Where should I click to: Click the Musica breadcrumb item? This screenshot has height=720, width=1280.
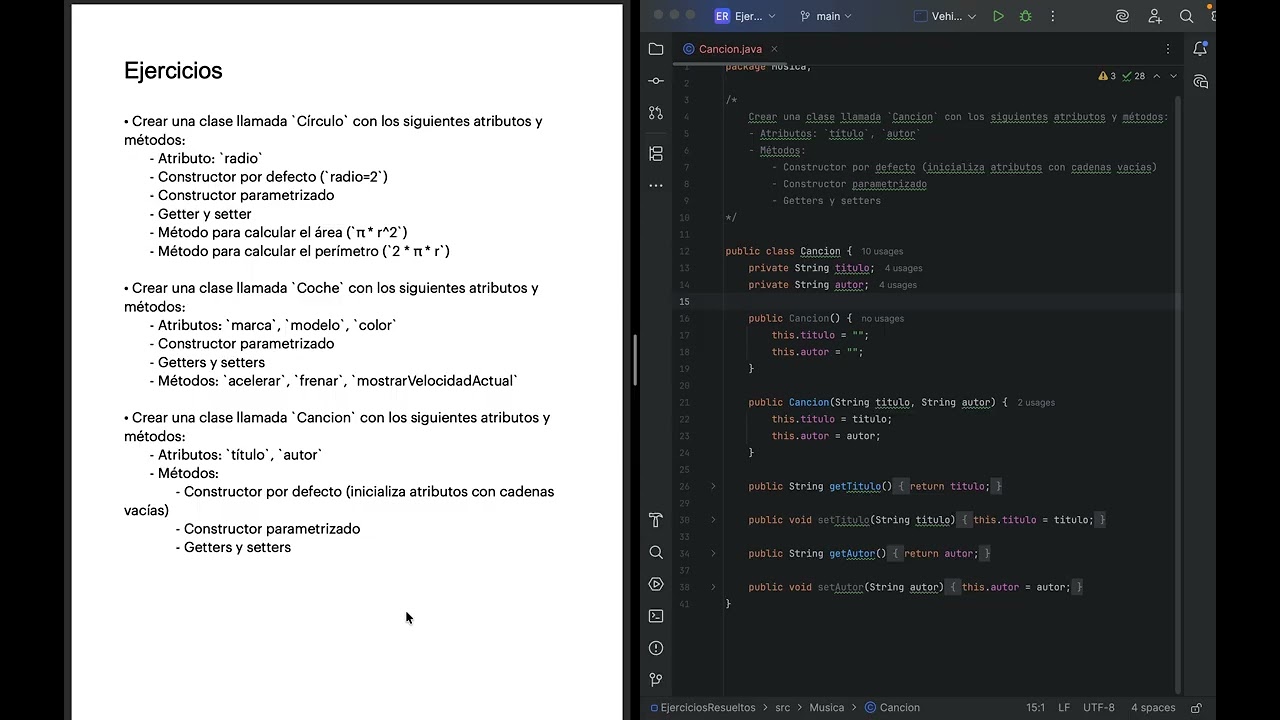(826, 708)
